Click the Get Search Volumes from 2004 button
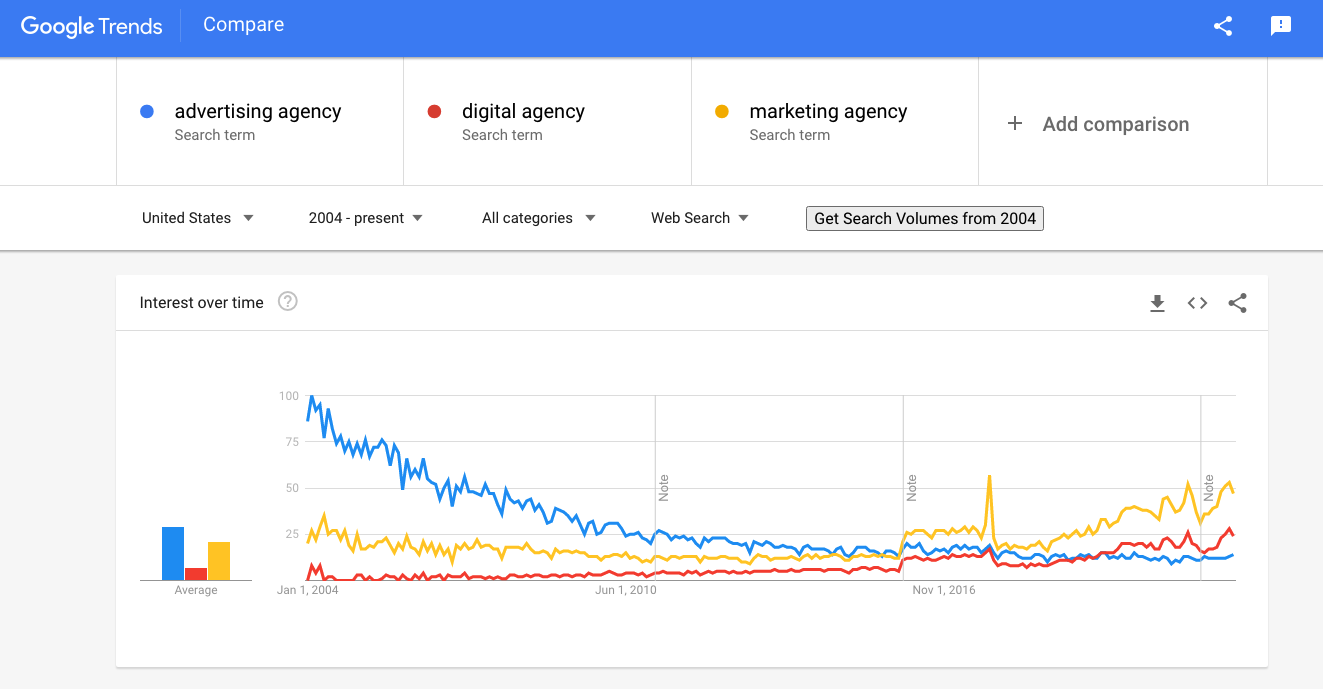 pos(925,218)
